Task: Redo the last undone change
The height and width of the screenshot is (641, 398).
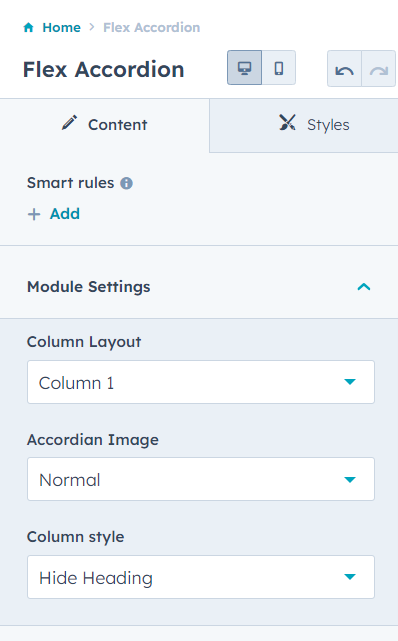Action: (379, 69)
